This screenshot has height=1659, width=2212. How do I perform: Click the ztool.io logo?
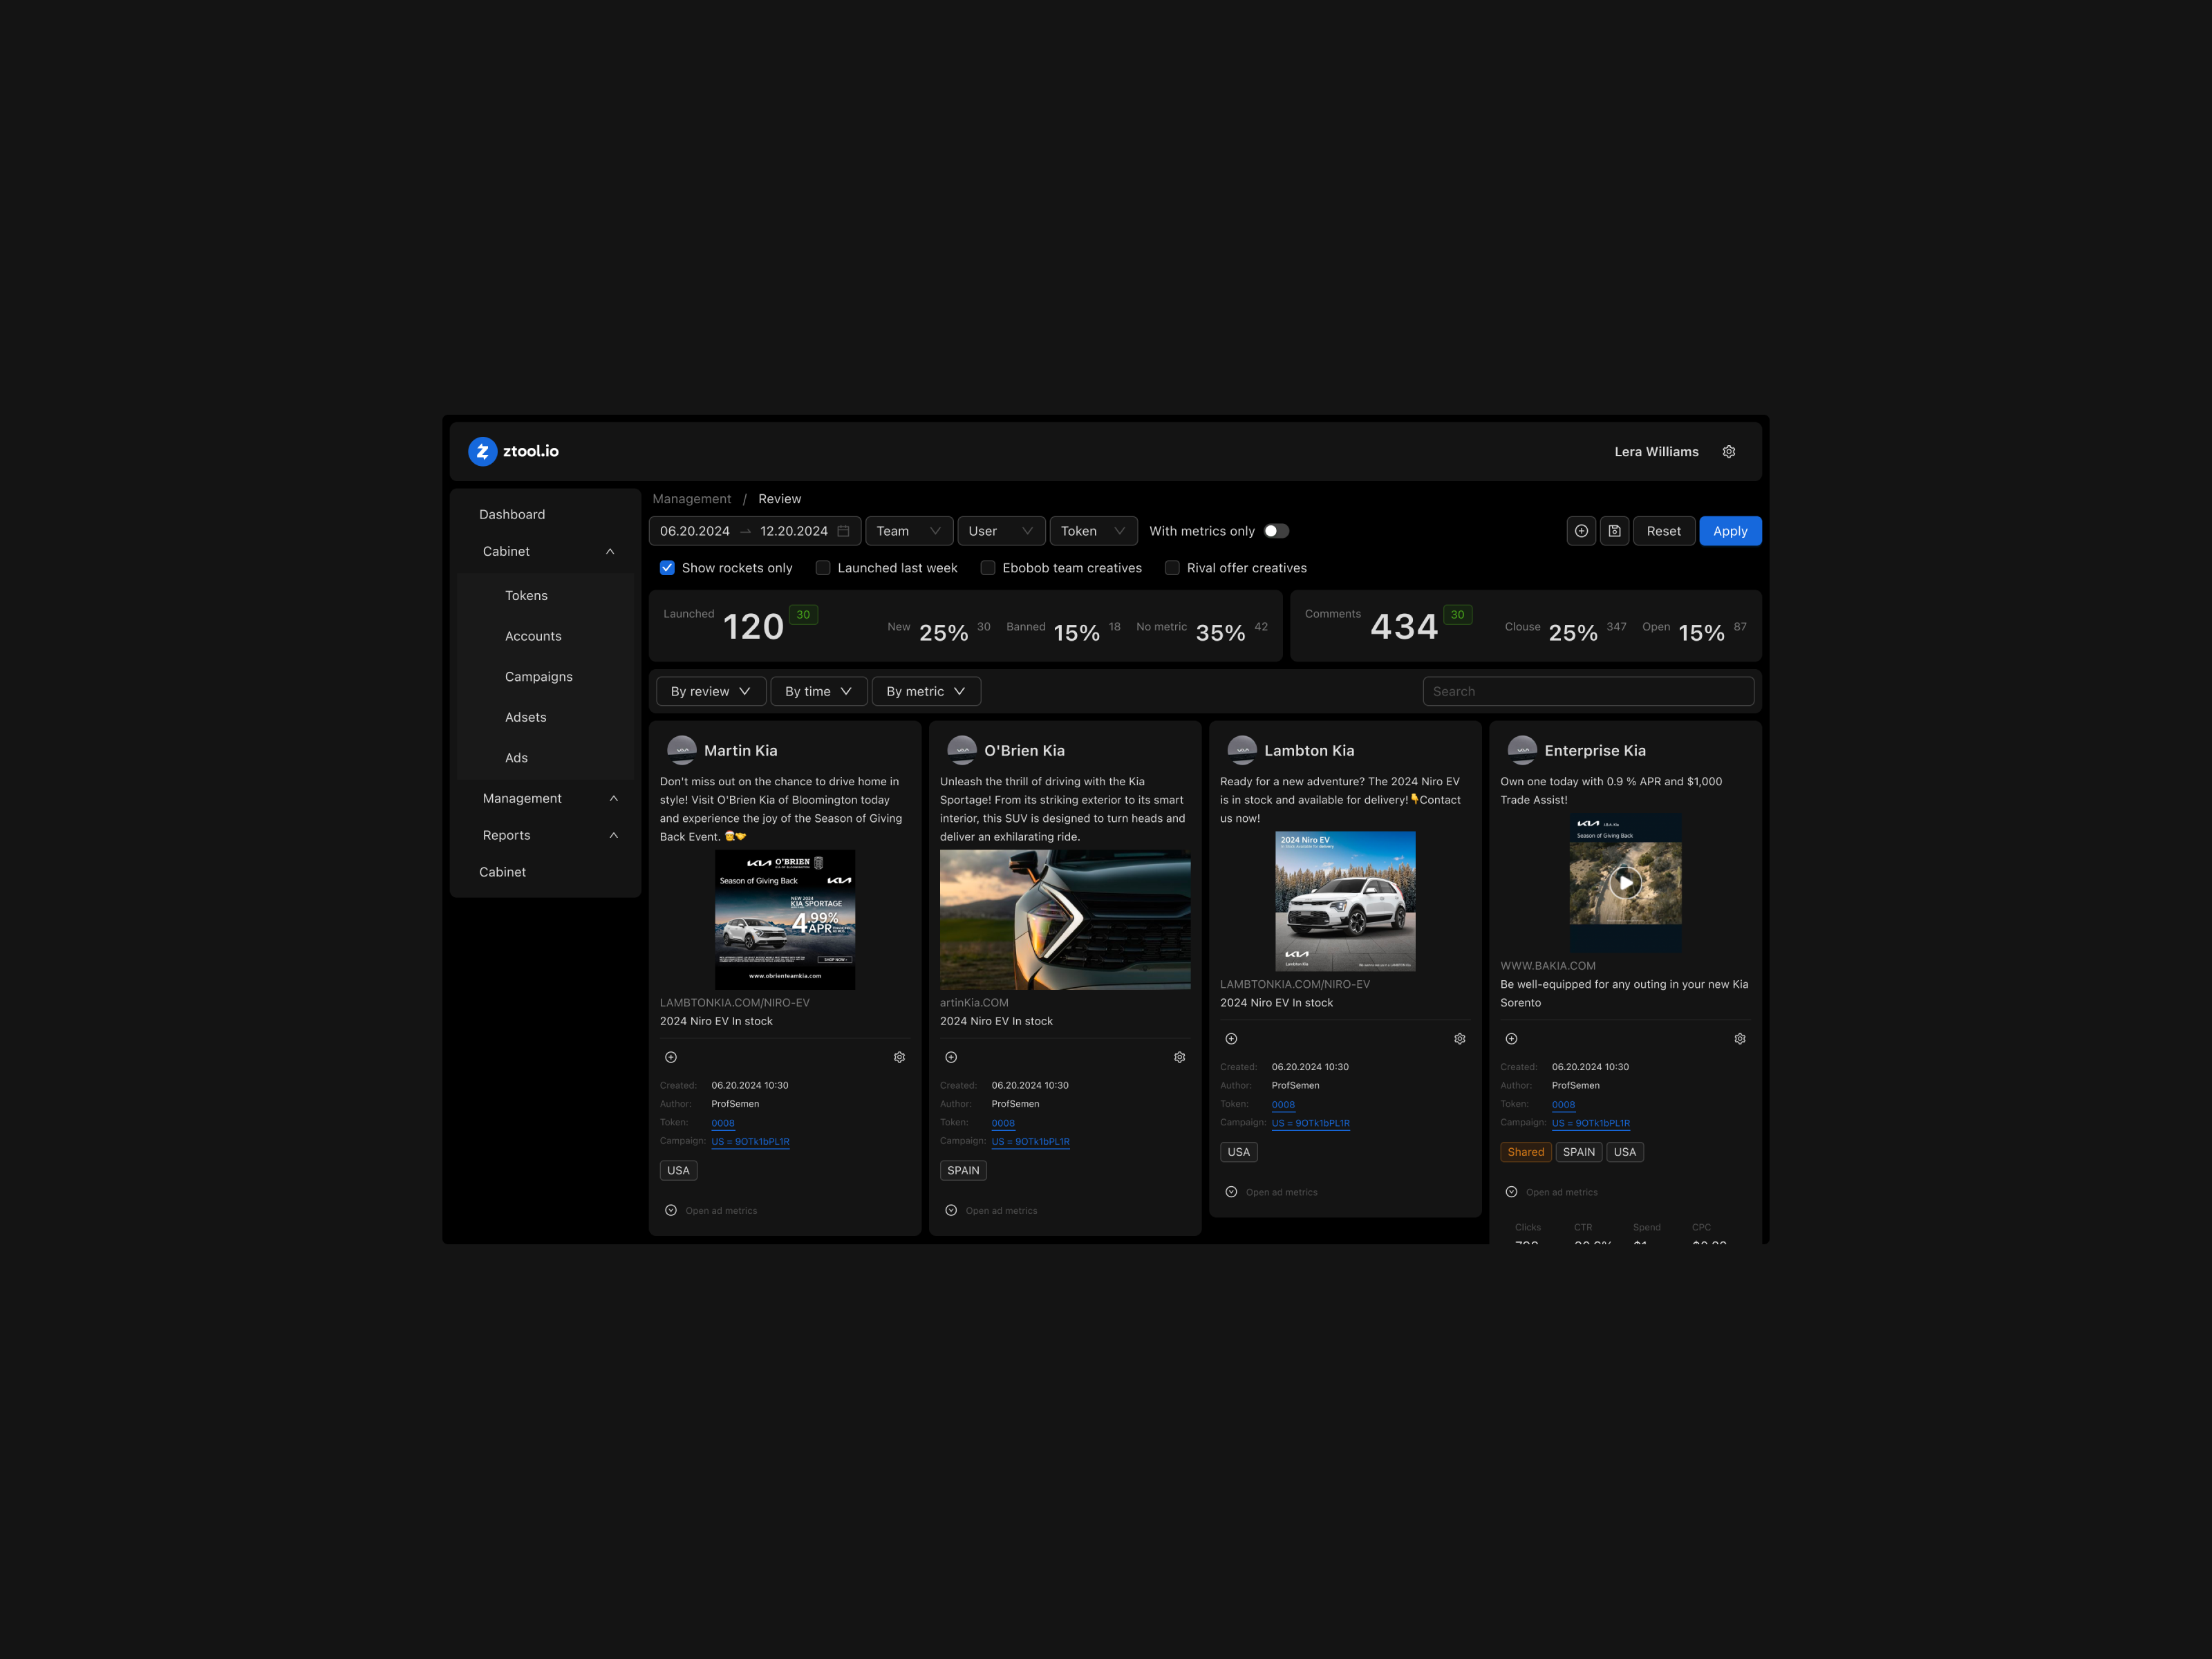coord(512,451)
